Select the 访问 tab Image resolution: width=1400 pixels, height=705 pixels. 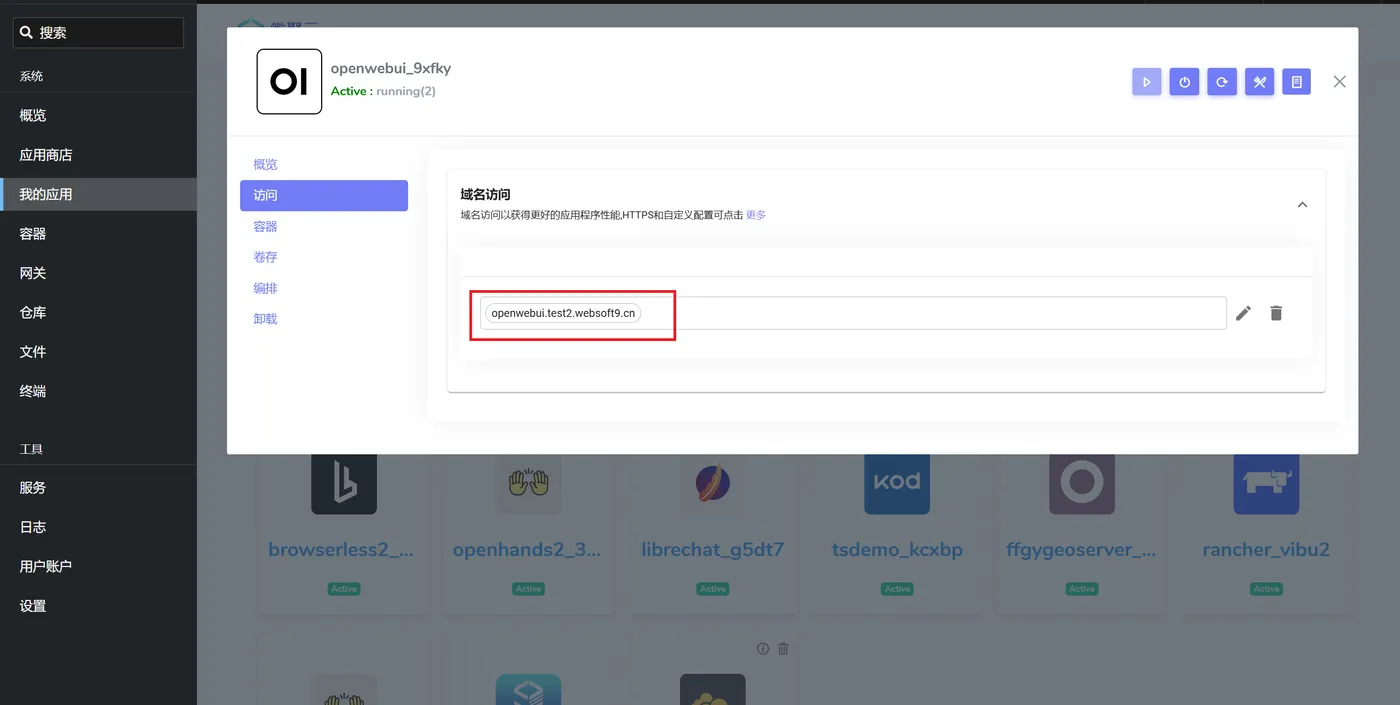pos(324,195)
